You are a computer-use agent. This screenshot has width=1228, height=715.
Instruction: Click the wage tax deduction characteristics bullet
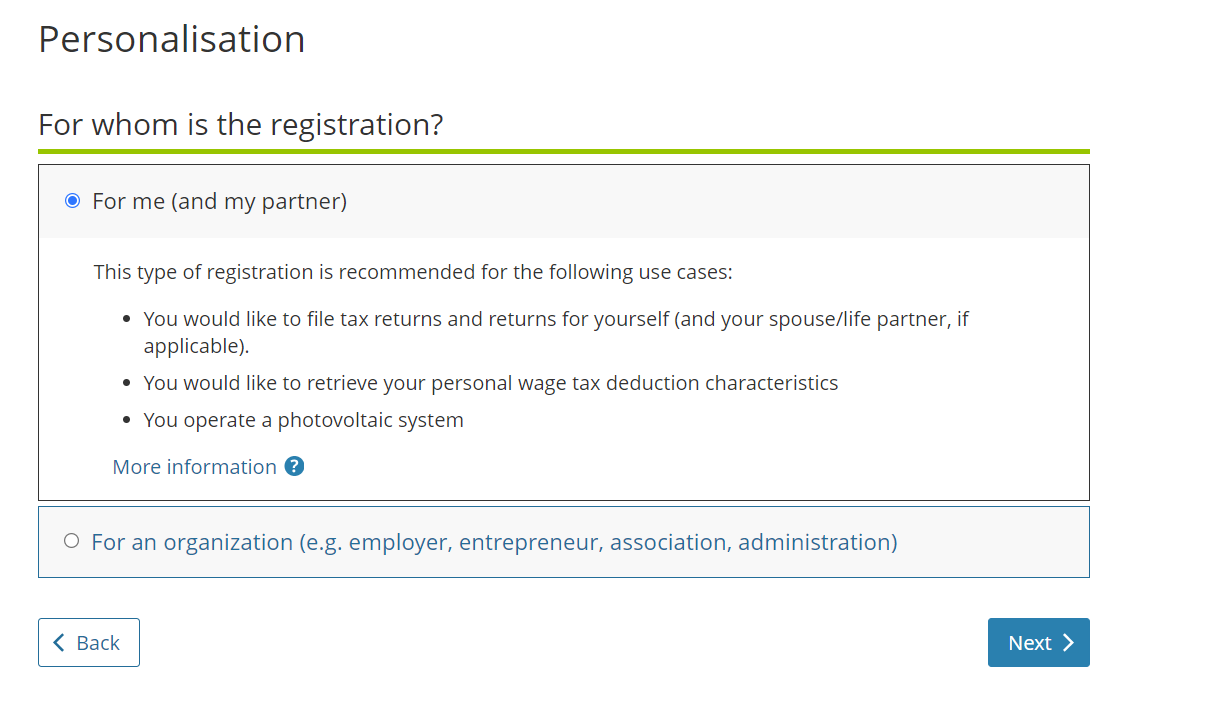pyautogui.click(x=490, y=383)
